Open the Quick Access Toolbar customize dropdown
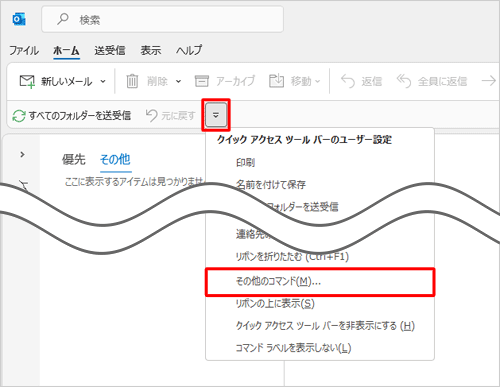The height and width of the screenshot is (387, 500). (216, 115)
